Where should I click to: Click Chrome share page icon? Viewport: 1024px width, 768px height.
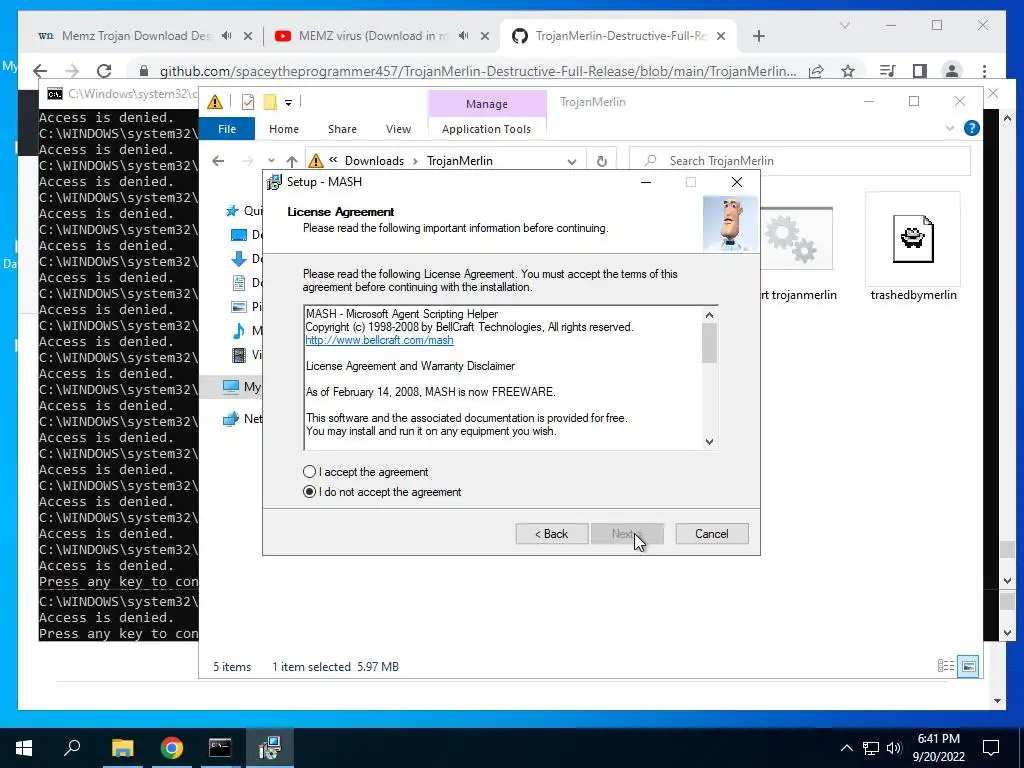click(816, 71)
